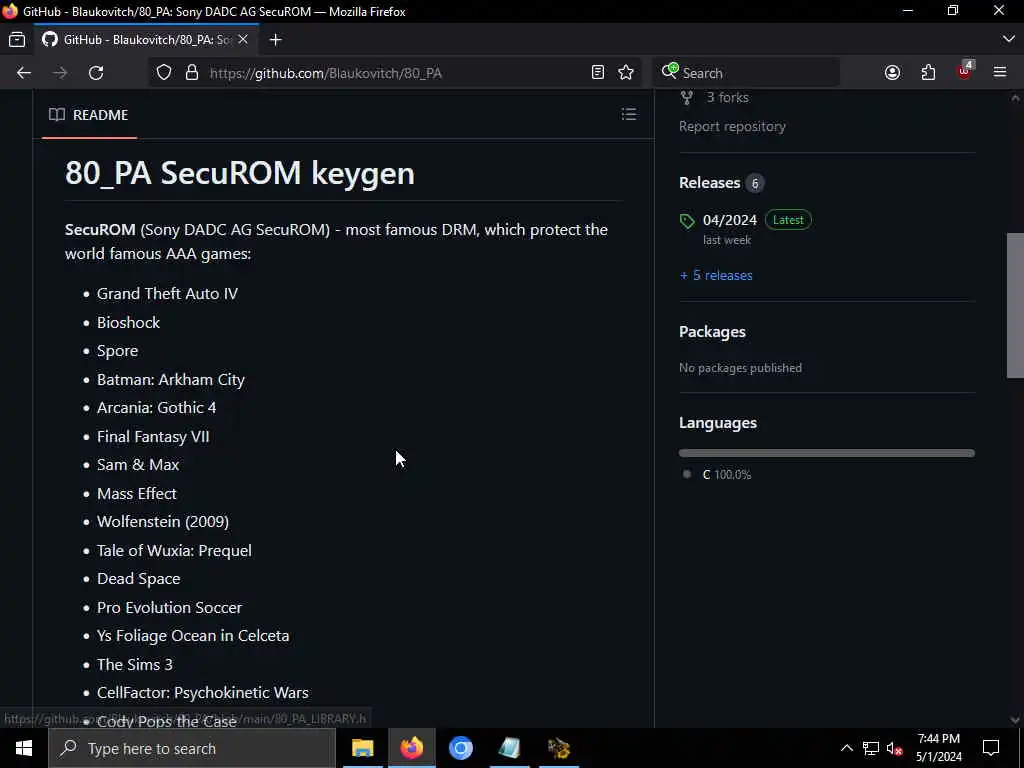Click the GitHub URL in address bar
The height and width of the screenshot is (768, 1024).
325,73
